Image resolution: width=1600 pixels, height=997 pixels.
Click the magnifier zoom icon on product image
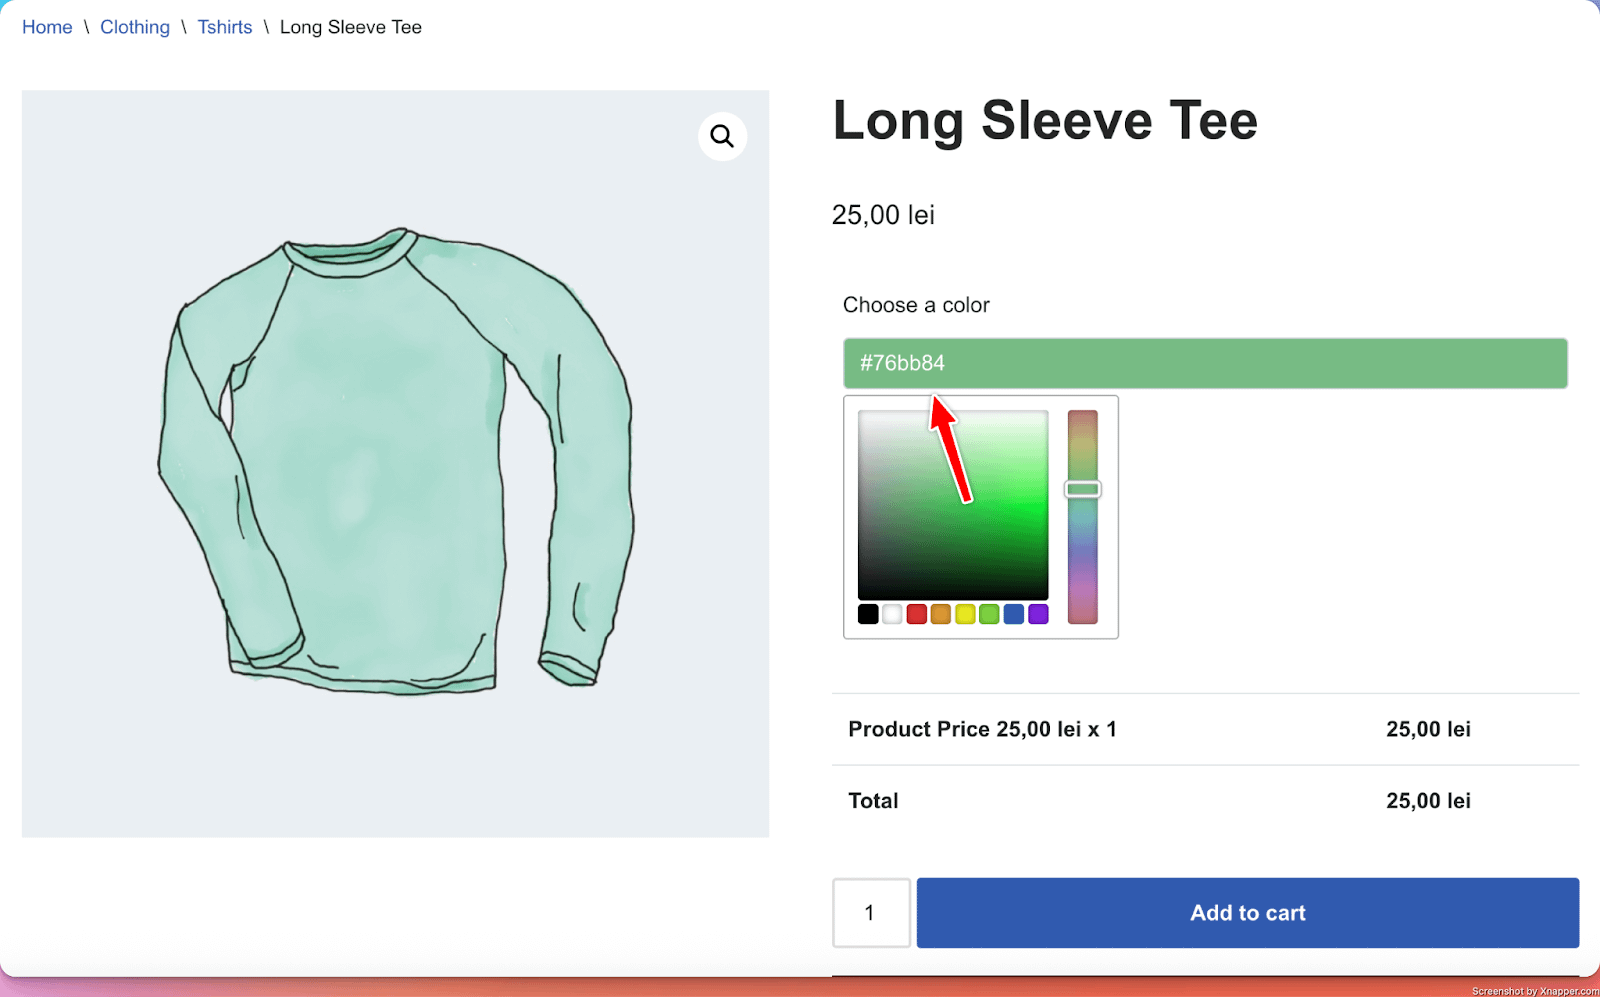[x=722, y=136]
